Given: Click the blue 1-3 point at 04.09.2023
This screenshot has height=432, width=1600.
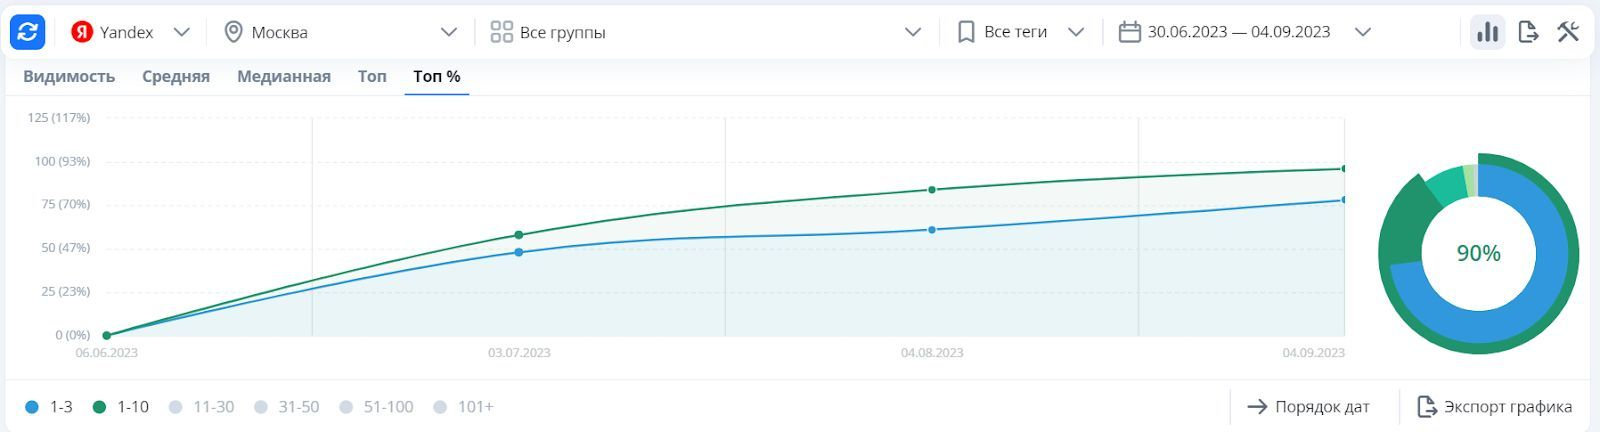Looking at the screenshot, I should coord(1344,200).
